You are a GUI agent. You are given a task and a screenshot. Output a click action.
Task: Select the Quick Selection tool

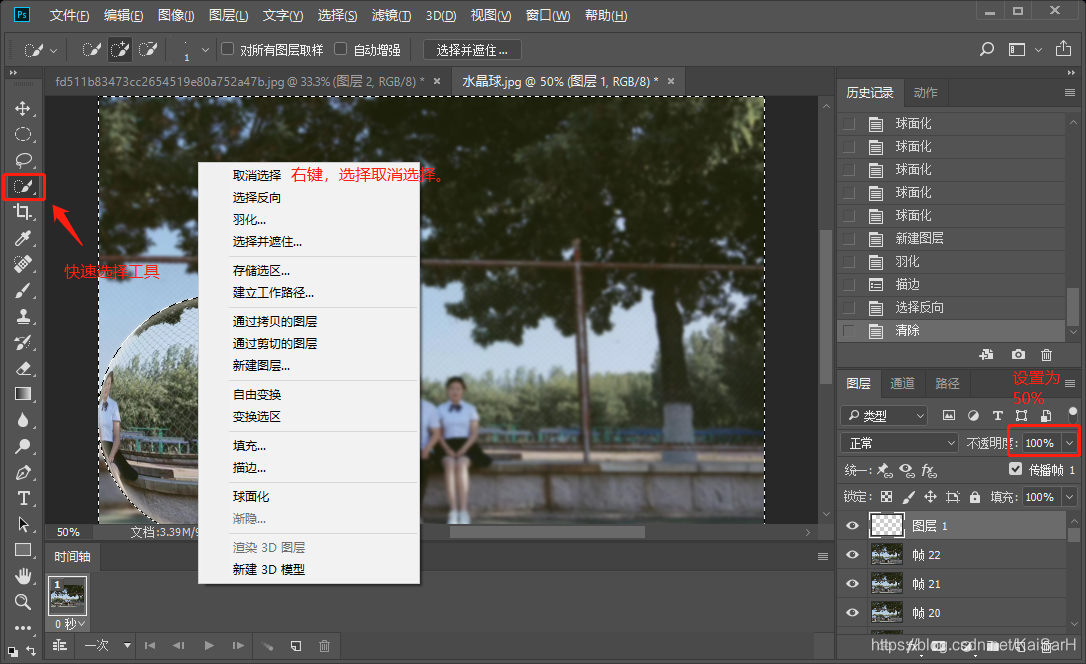[x=23, y=186]
